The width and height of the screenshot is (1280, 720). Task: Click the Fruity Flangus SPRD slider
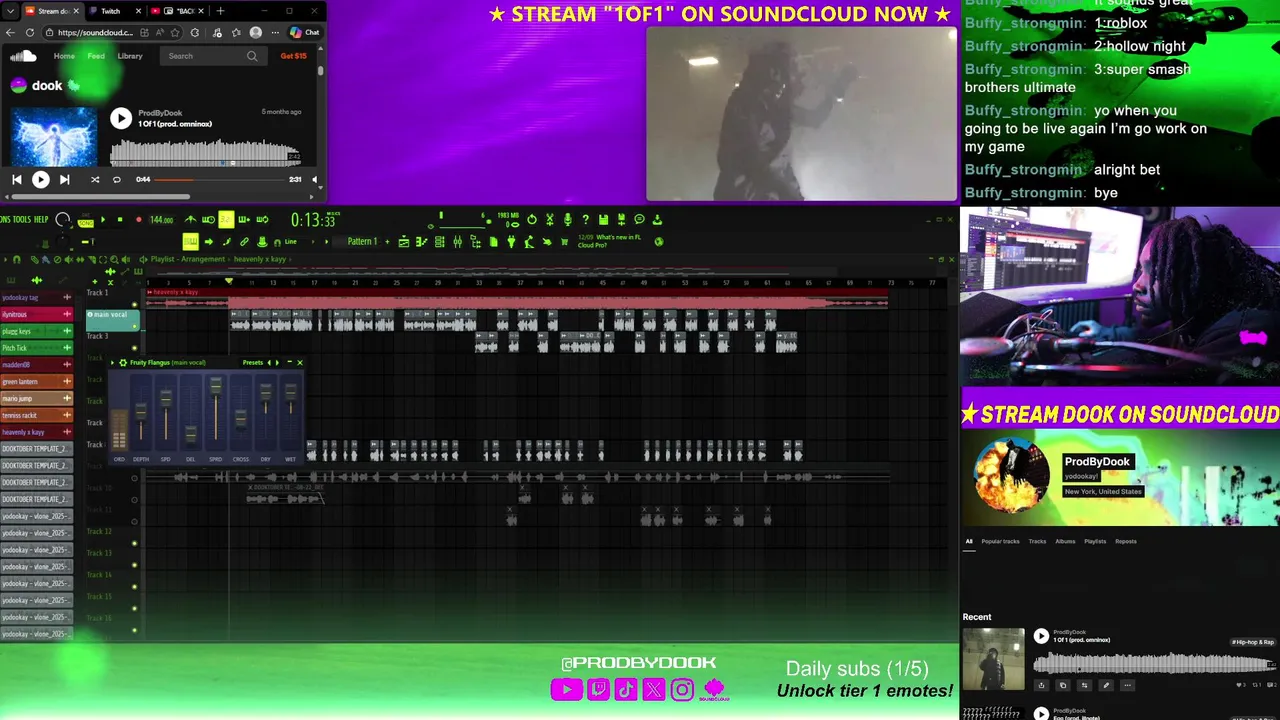(x=215, y=412)
